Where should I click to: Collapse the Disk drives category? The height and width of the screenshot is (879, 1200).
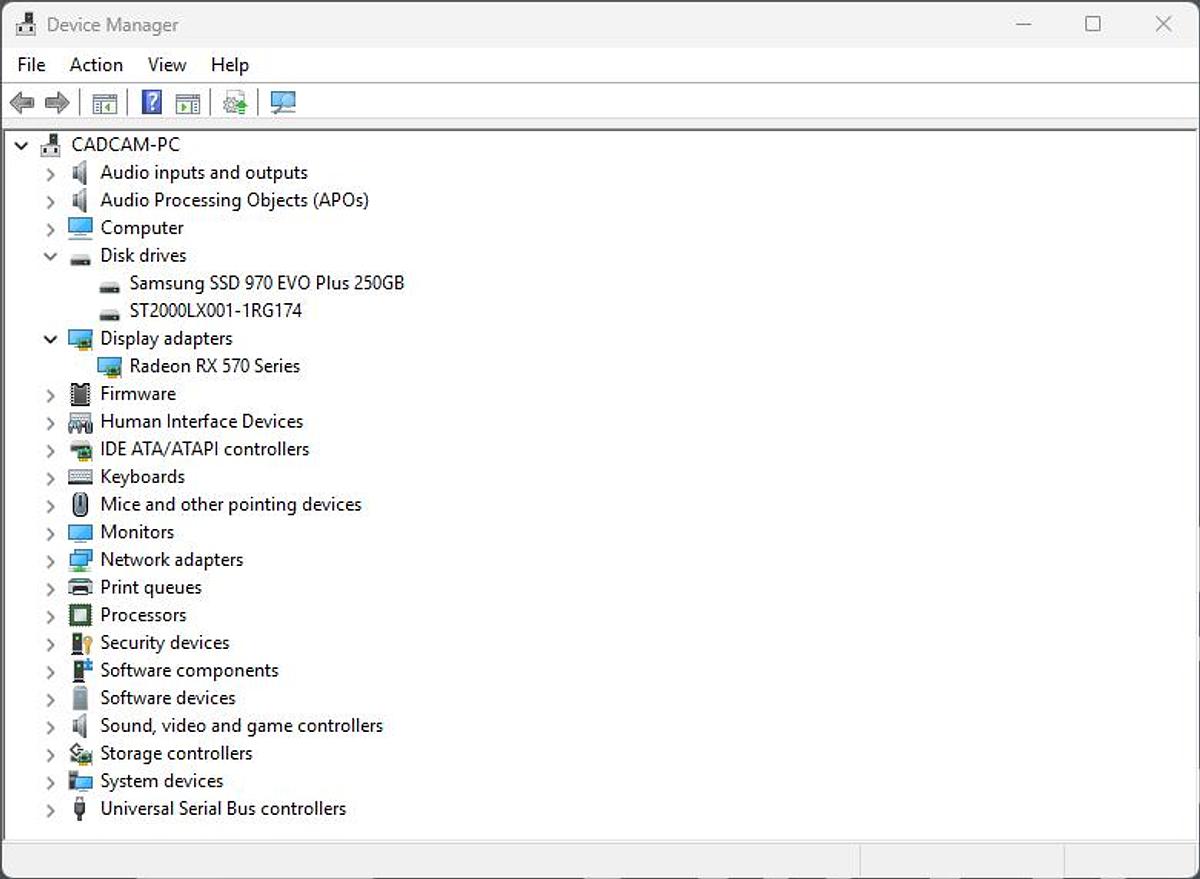pyautogui.click(x=51, y=255)
